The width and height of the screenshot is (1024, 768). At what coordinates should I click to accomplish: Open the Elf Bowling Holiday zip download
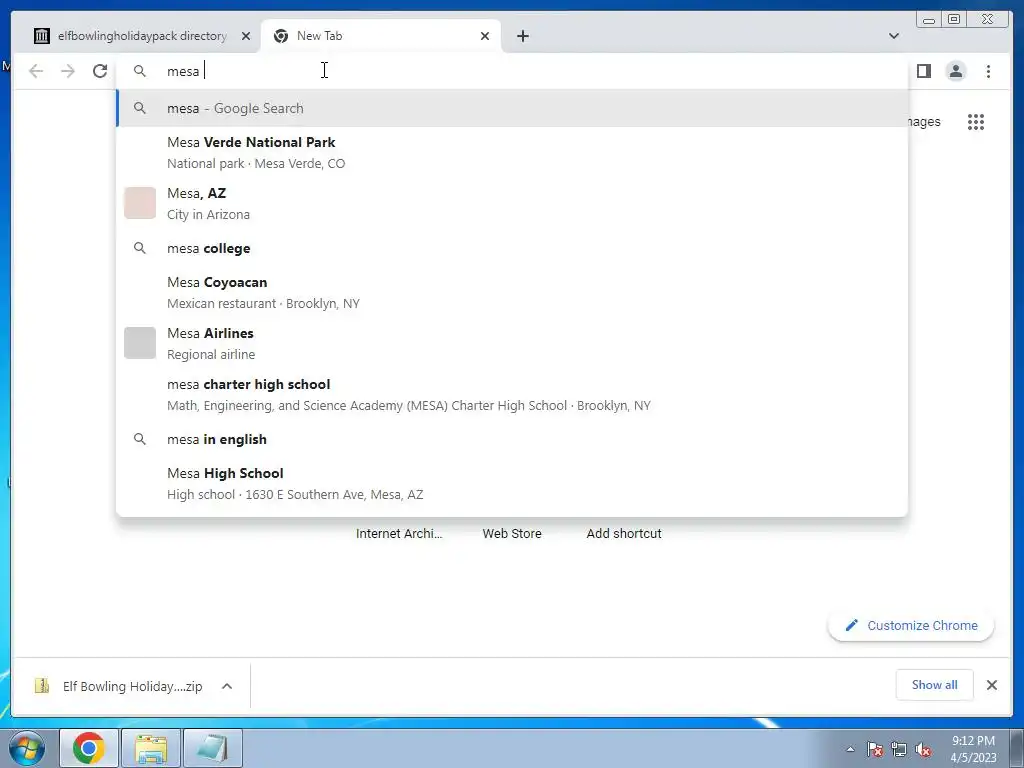133,686
